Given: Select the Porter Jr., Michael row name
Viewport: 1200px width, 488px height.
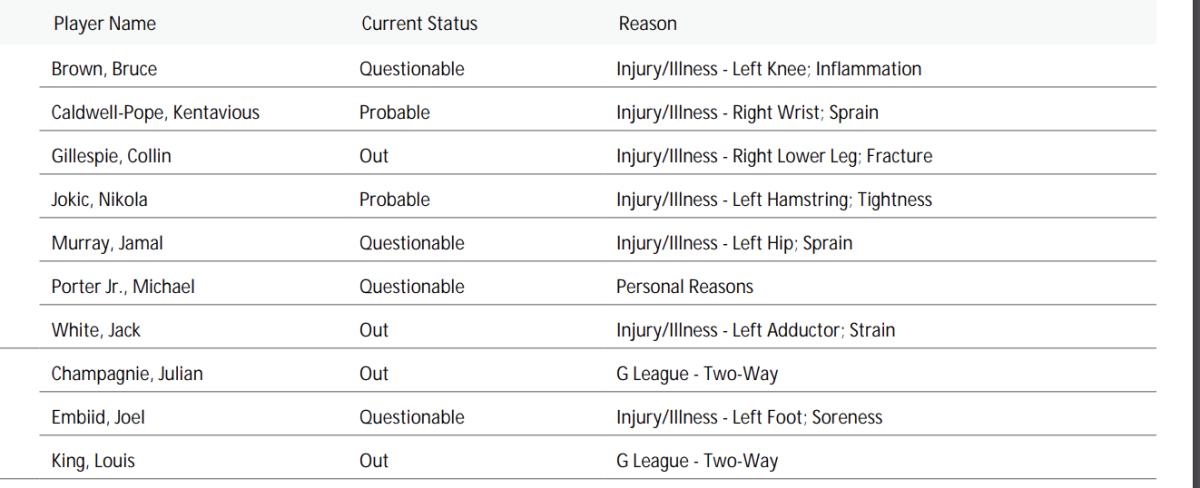Looking at the screenshot, I should point(122,287).
